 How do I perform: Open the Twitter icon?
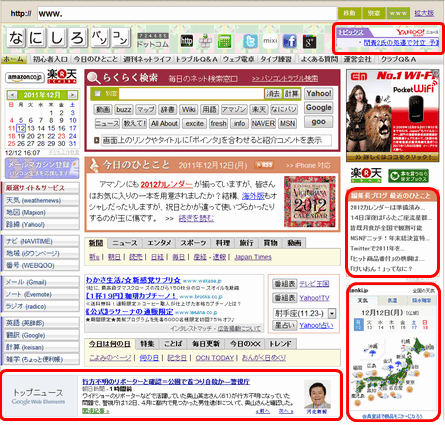250,41
